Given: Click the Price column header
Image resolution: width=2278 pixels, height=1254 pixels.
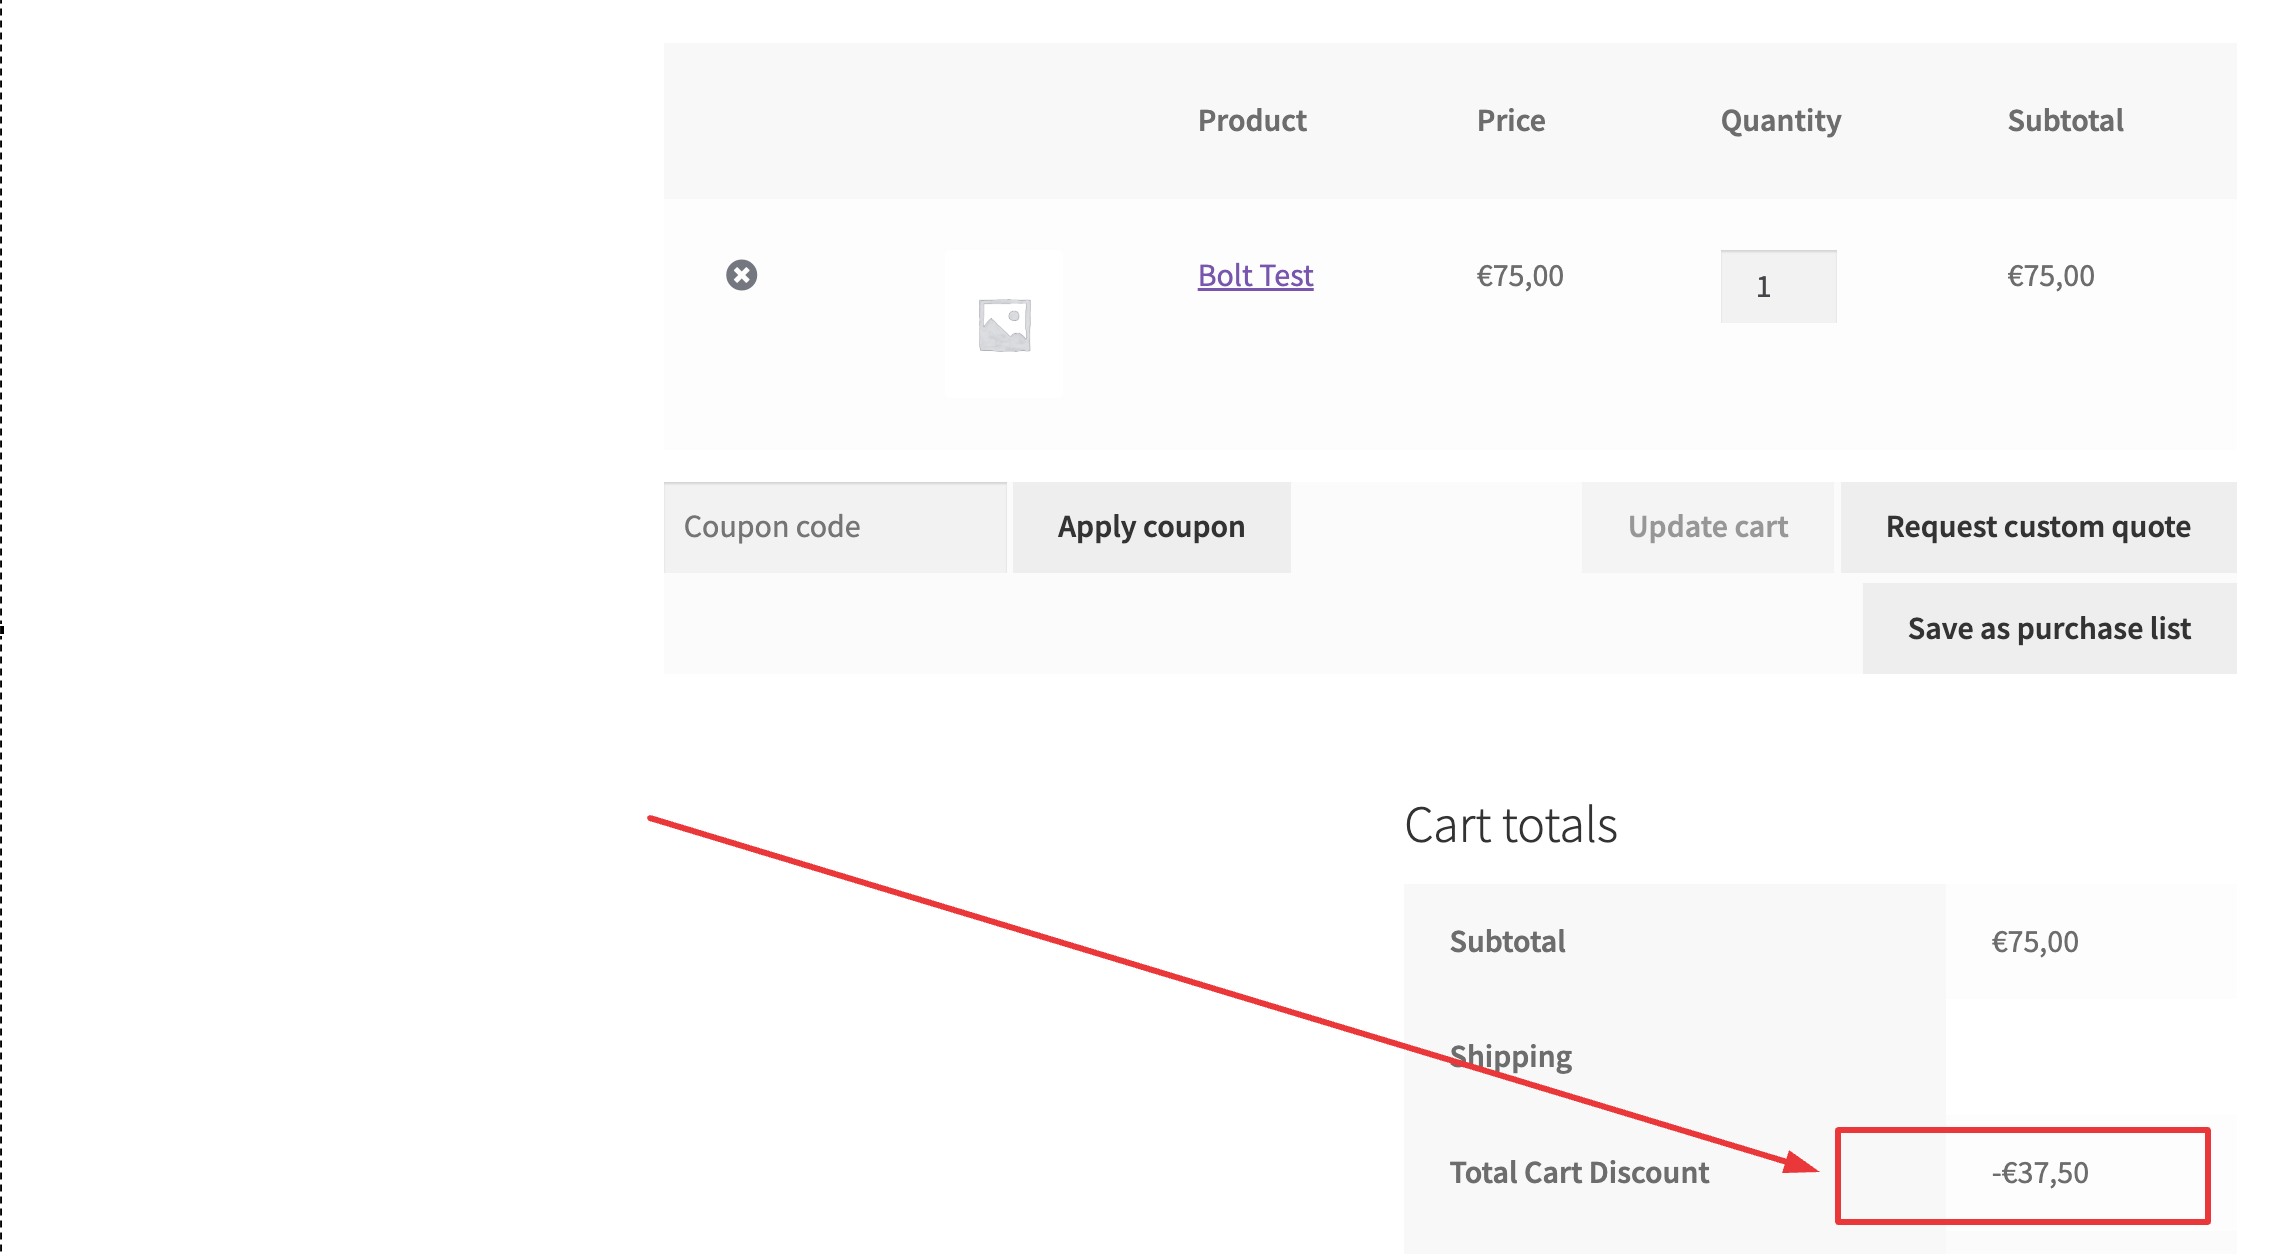Looking at the screenshot, I should (1511, 121).
